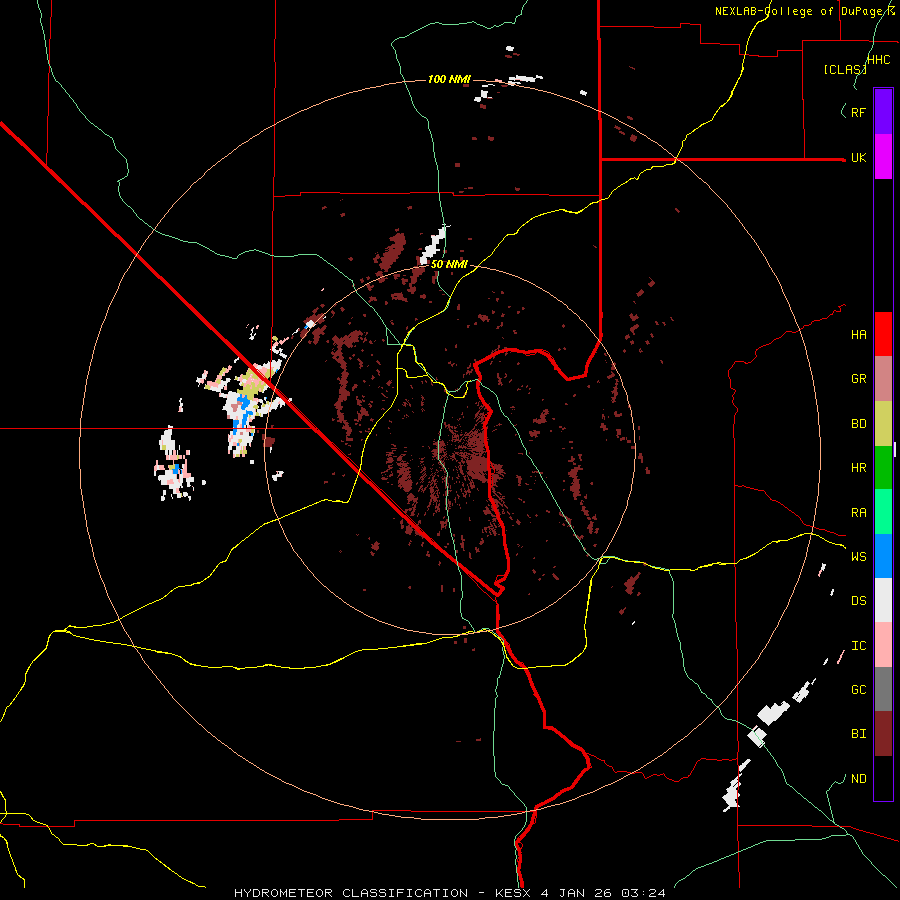Click the NEXLAB-College of DuPage credit text
The width and height of the screenshot is (900, 900).
tap(804, 11)
